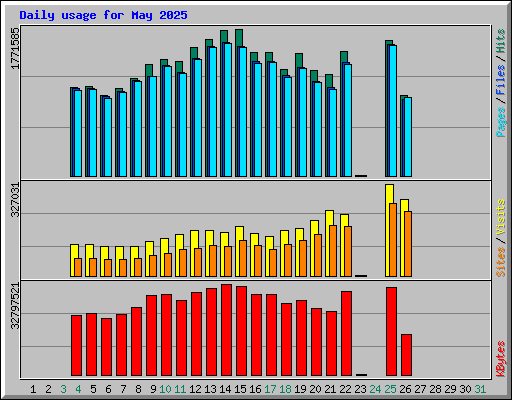Click green day label 24
This screenshot has width=512, height=400.
point(375,389)
